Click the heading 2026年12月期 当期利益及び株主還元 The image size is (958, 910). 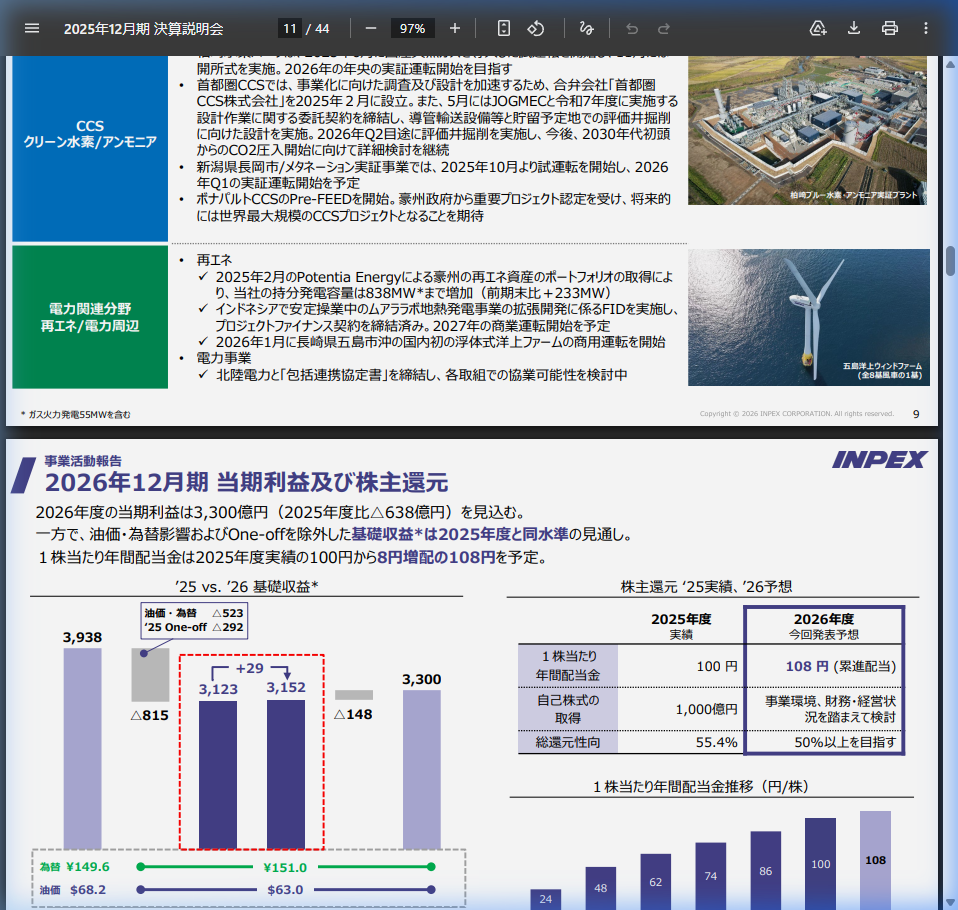(x=247, y=482)
